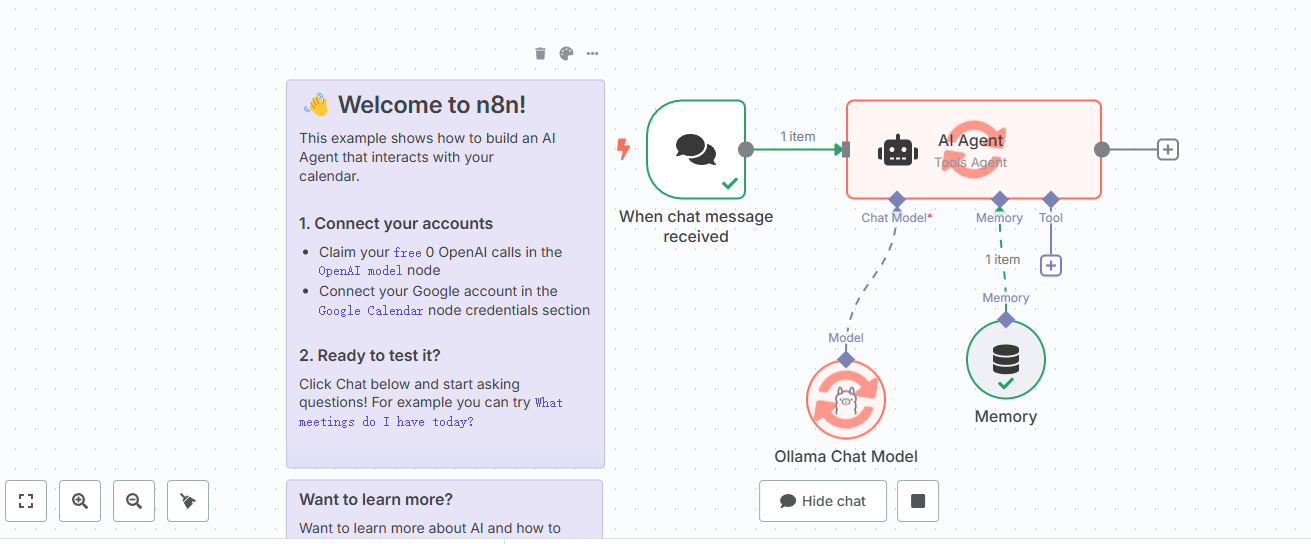Add a tool via the Tool plus

pos(1051,266)
